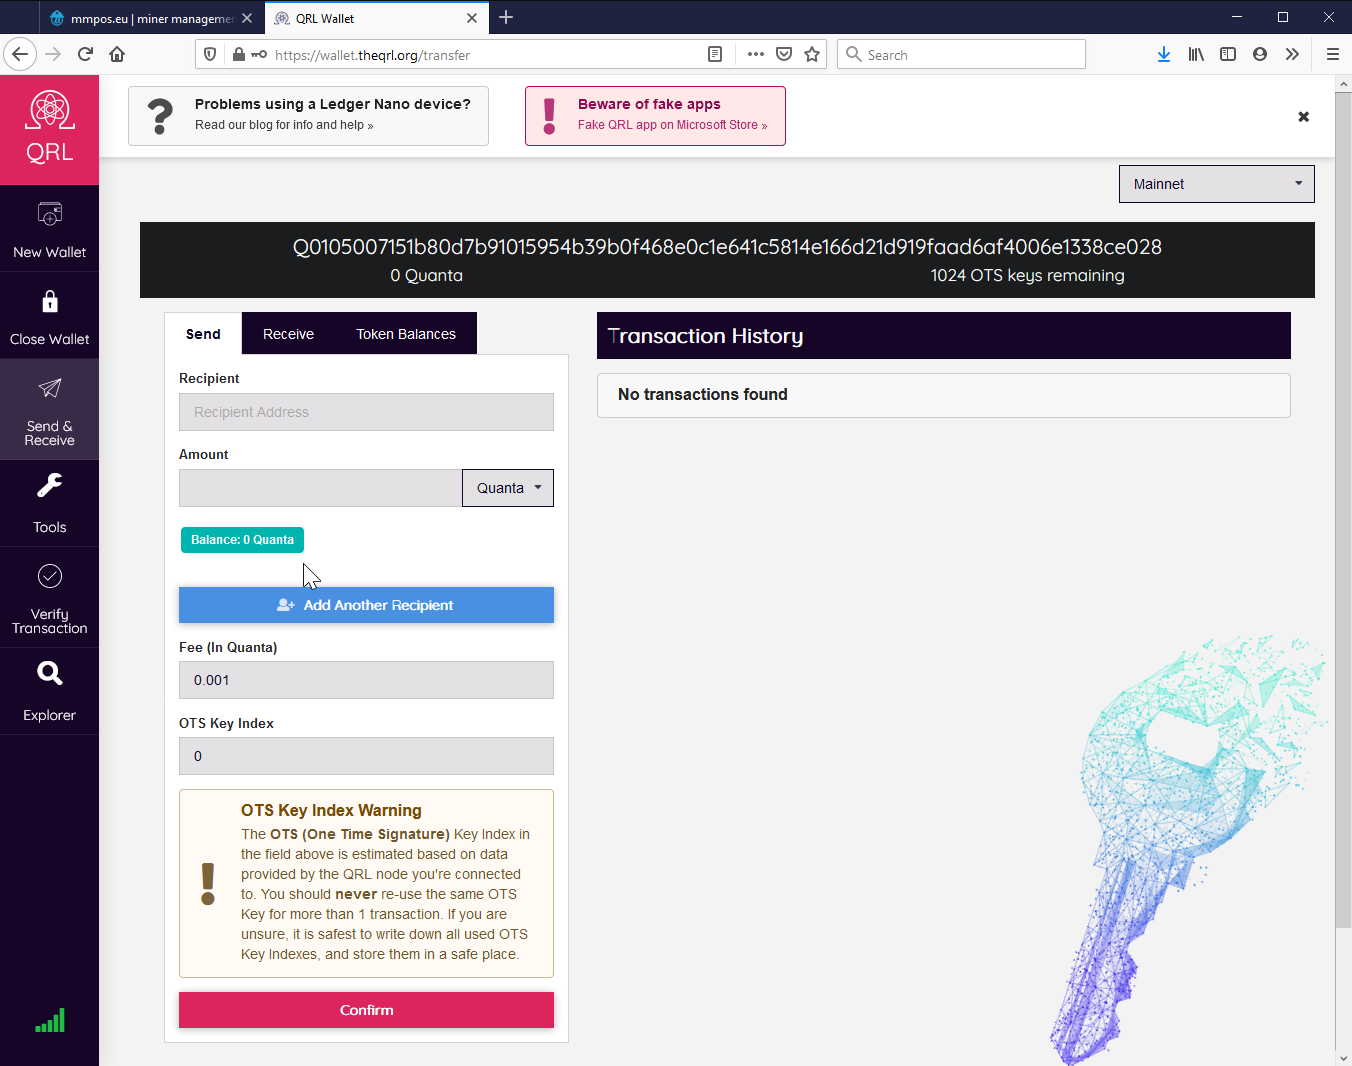Open page actions ellipsis menu
Image resolution: width=1352 pixels, height=1066 pixels.
tap(756, 54)
